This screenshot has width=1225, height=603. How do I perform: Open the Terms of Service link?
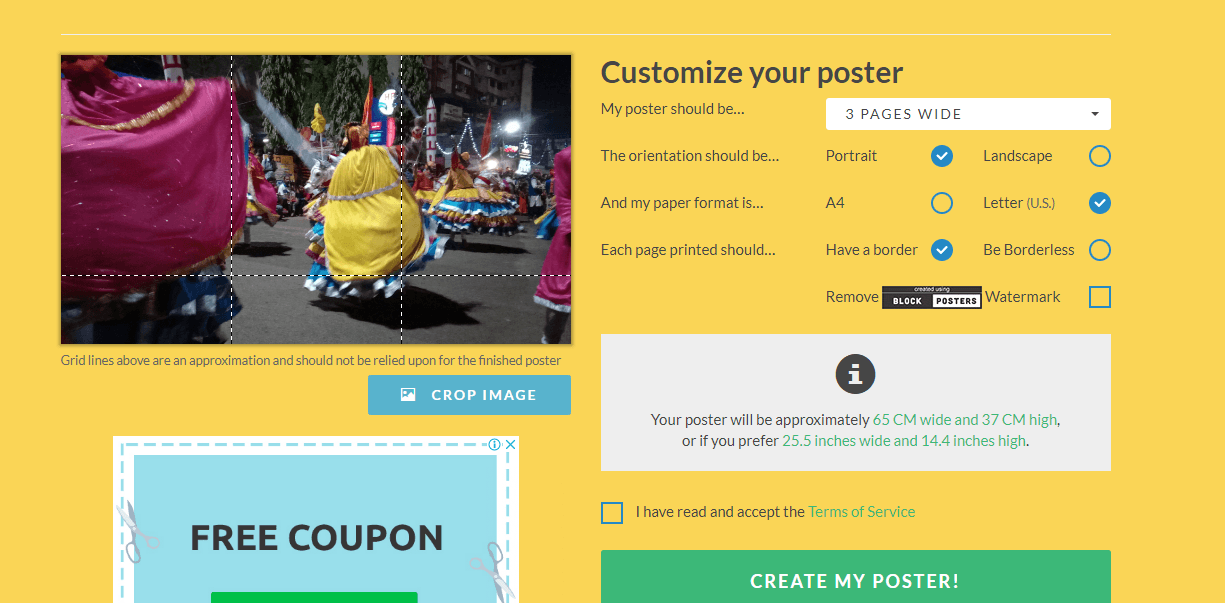pos(862,512)
